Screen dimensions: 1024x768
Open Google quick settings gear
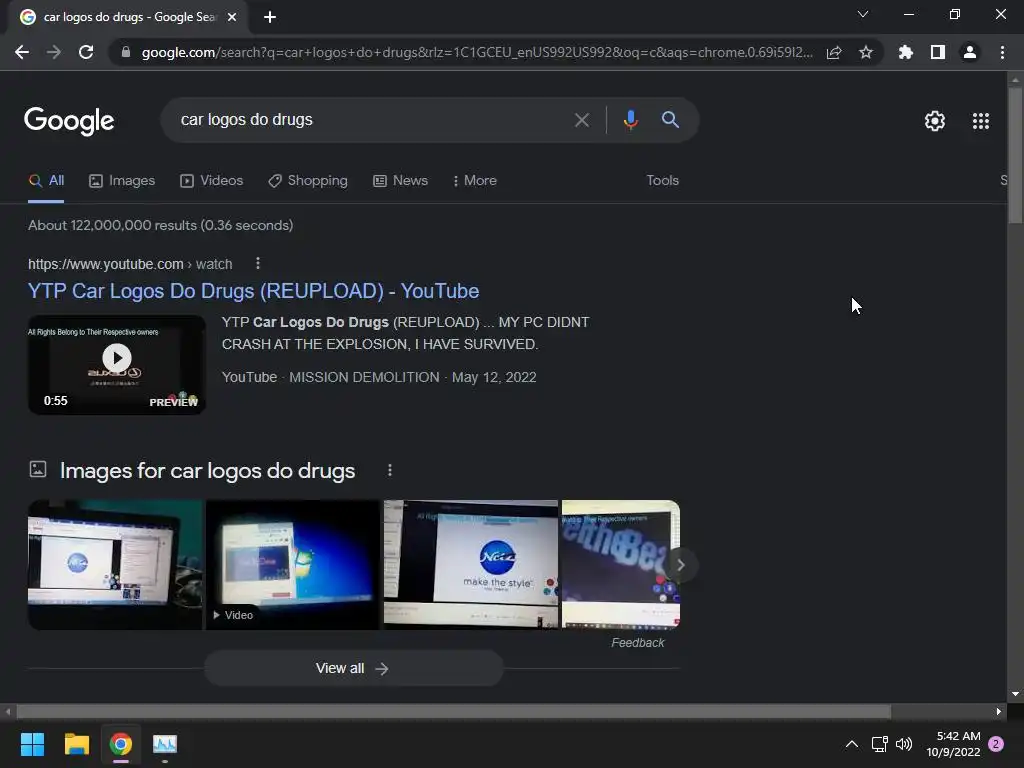(x=935, y=121)
